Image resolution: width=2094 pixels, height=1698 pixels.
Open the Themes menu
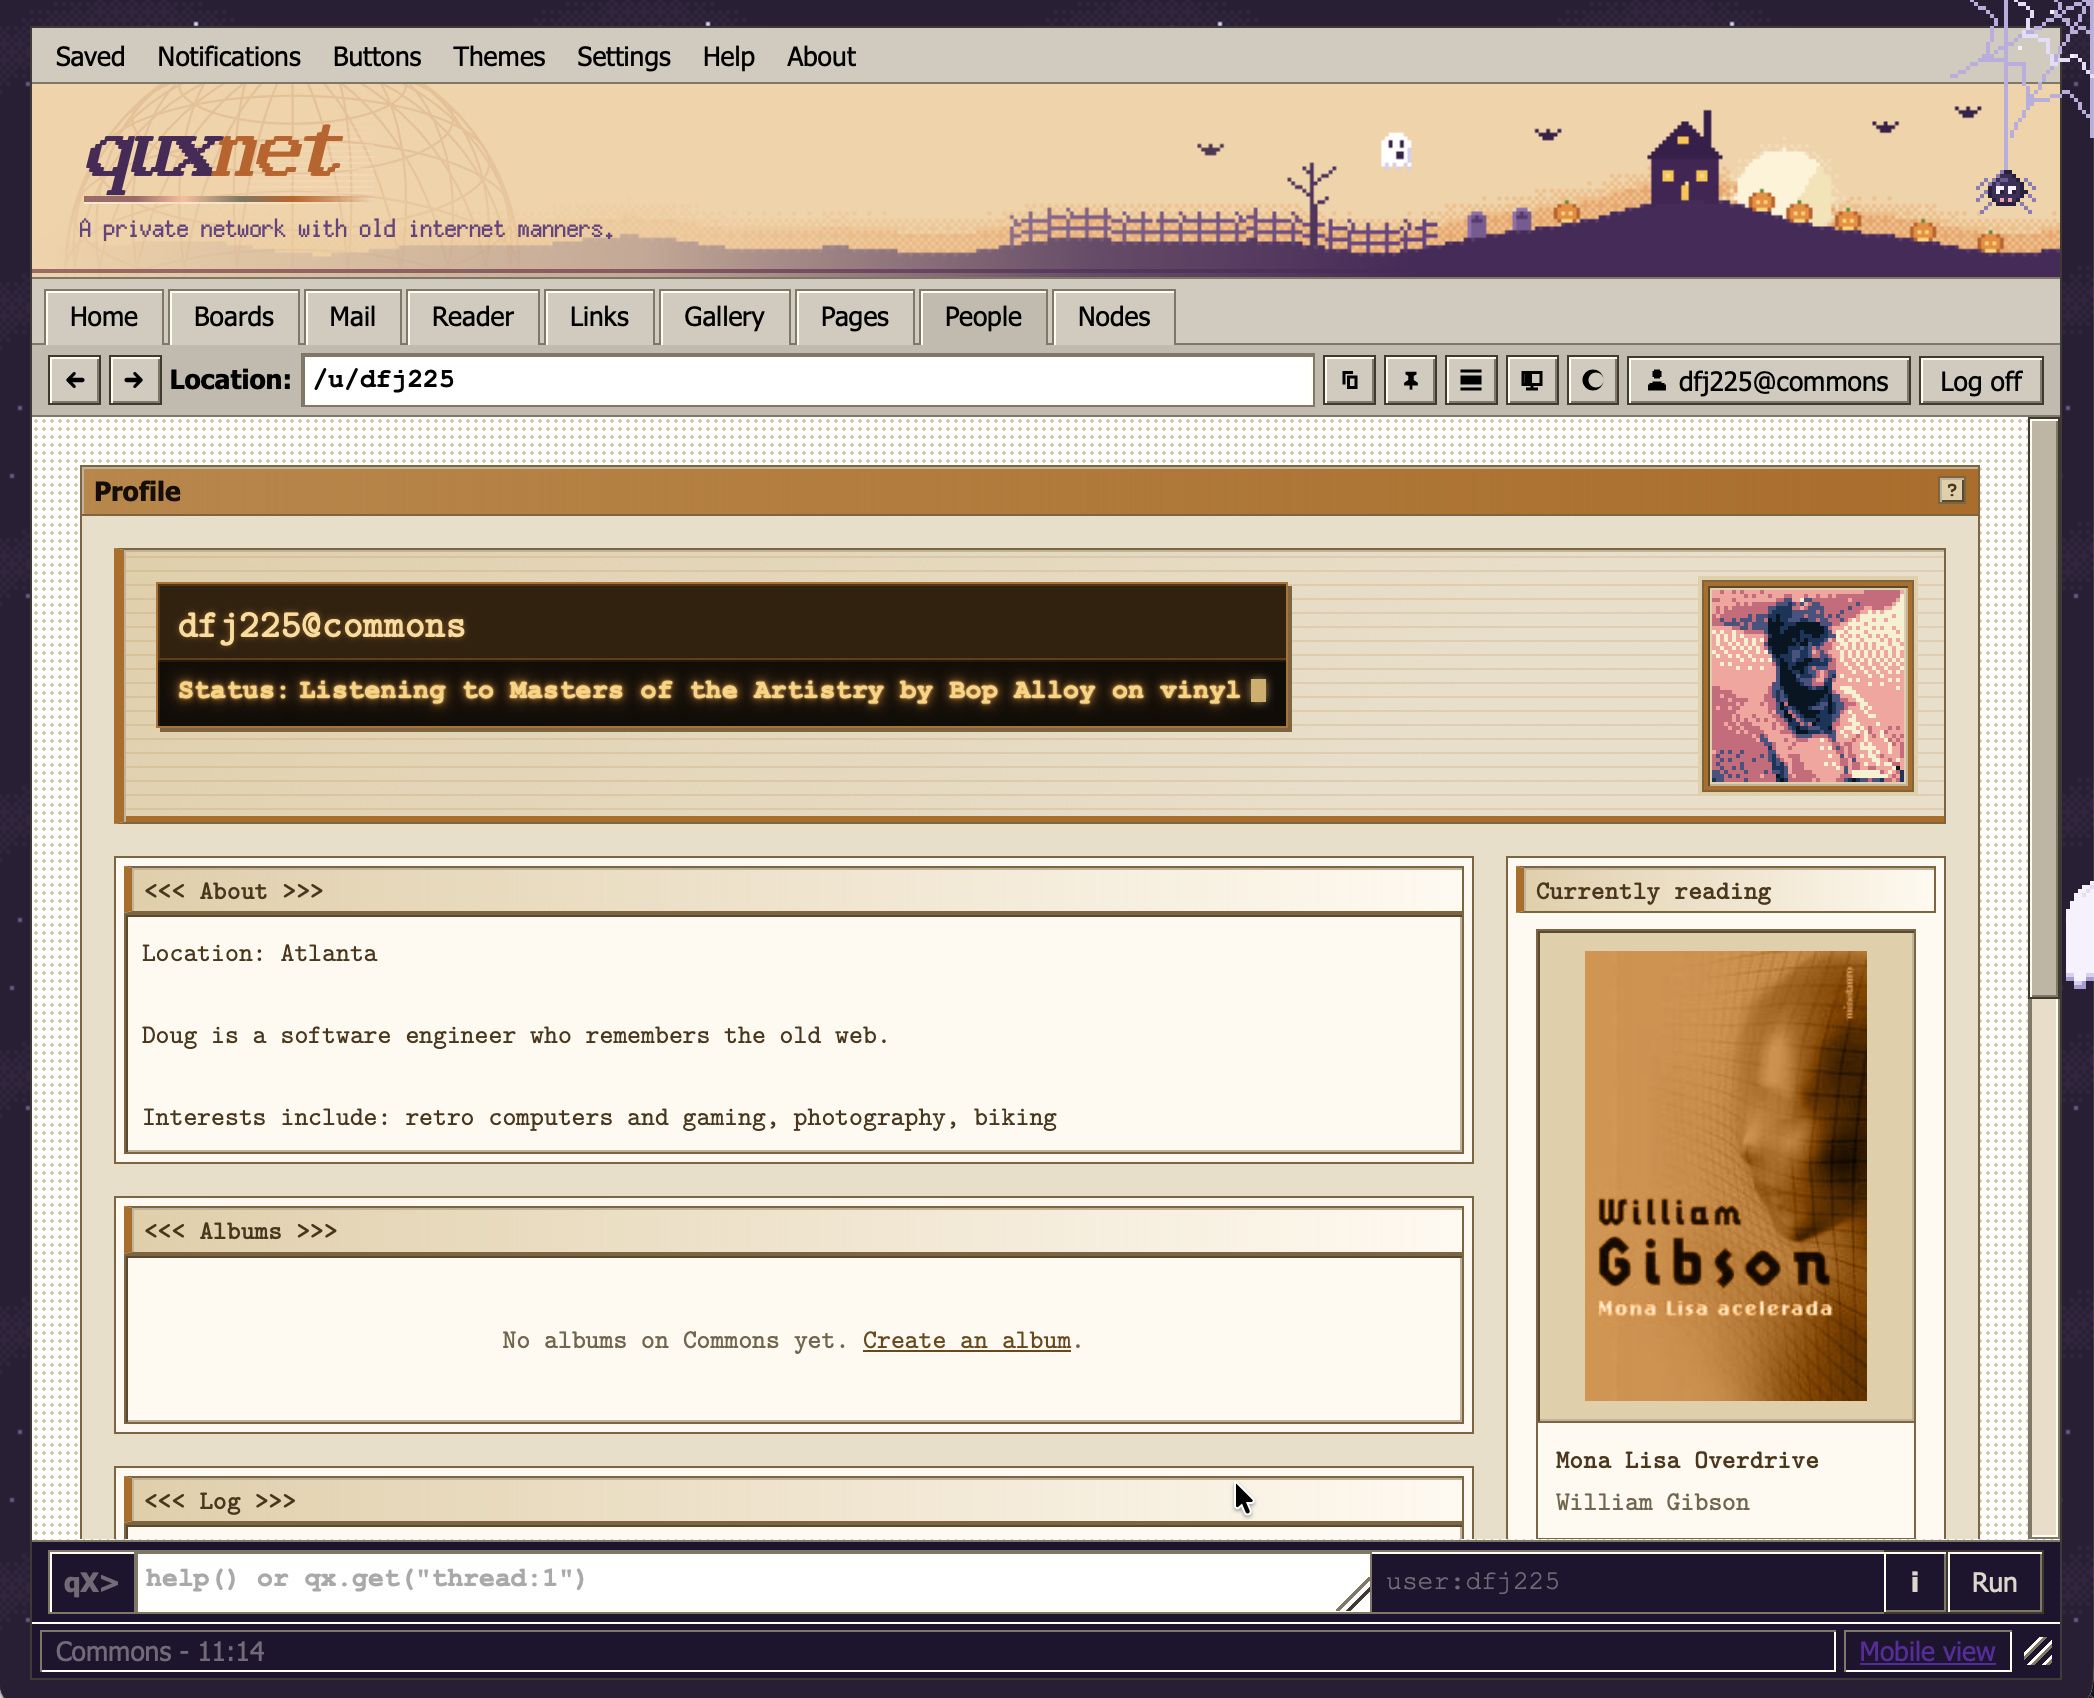(x=499, y=57)
